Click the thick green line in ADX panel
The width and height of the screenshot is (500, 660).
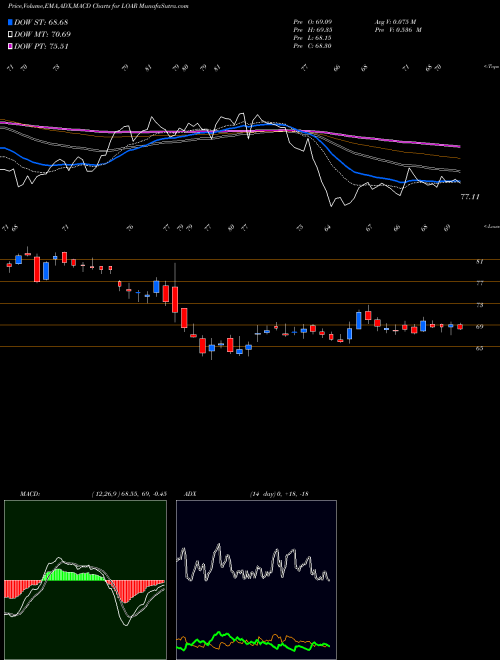click(253, 642)
